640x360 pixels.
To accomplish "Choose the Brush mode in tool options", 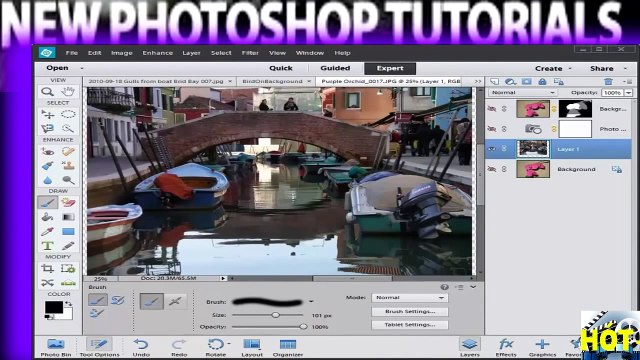I will click(98, 300).
